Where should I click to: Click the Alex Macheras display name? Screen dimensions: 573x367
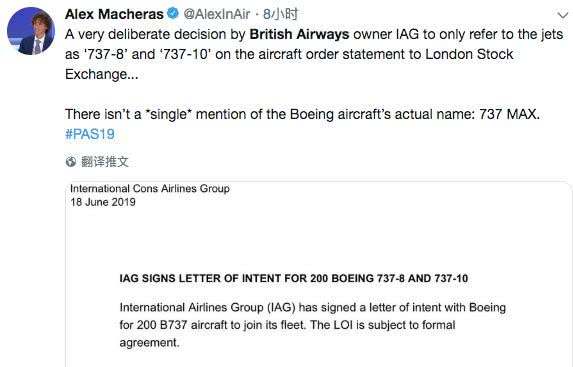(x=114, y=14)
